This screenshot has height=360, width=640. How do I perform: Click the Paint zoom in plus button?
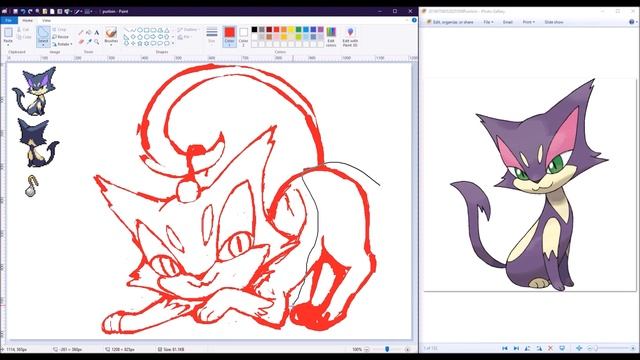pyautogui.click(x=407, y=349)
